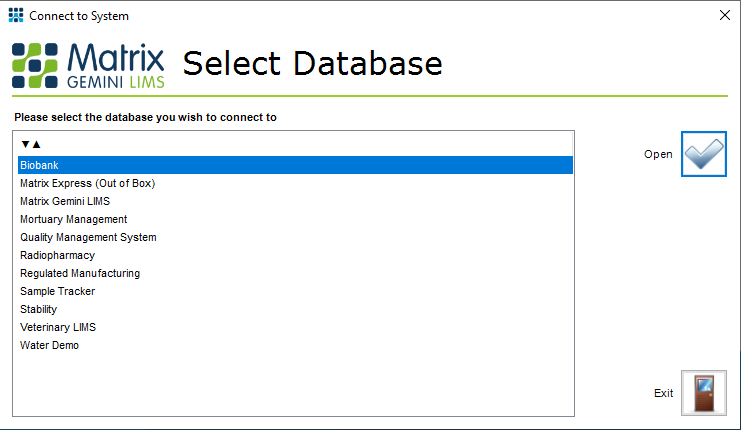Click the Exit text label
Viewport: 741px width, 430px height.
point(663,393)
